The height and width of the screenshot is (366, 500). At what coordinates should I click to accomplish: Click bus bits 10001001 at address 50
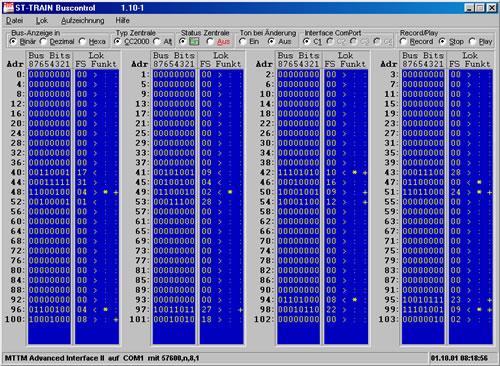click(x=298, y=192)
